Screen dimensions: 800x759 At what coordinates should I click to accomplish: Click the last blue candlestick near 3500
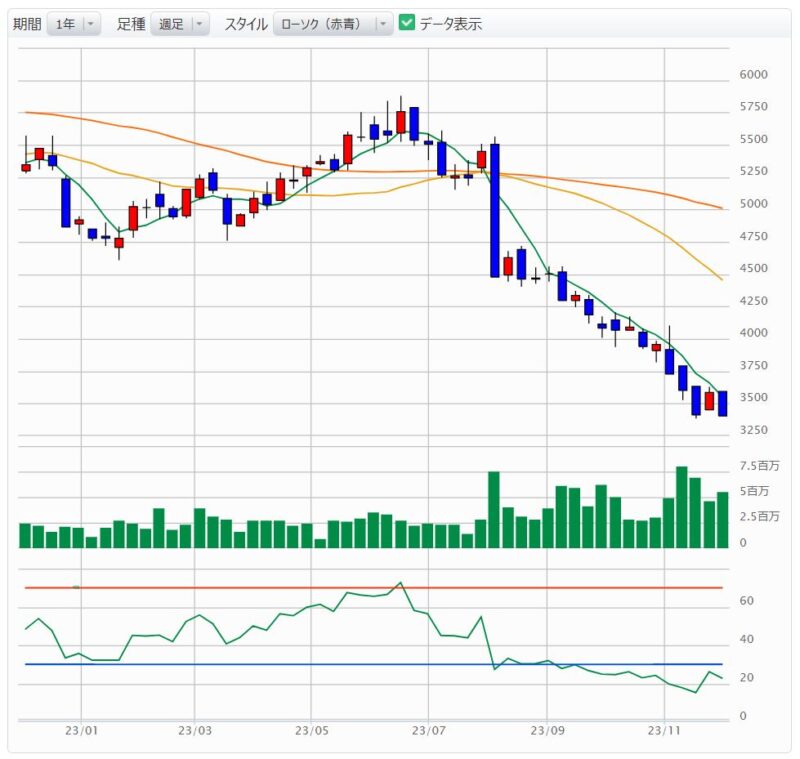tap(722, 403)
